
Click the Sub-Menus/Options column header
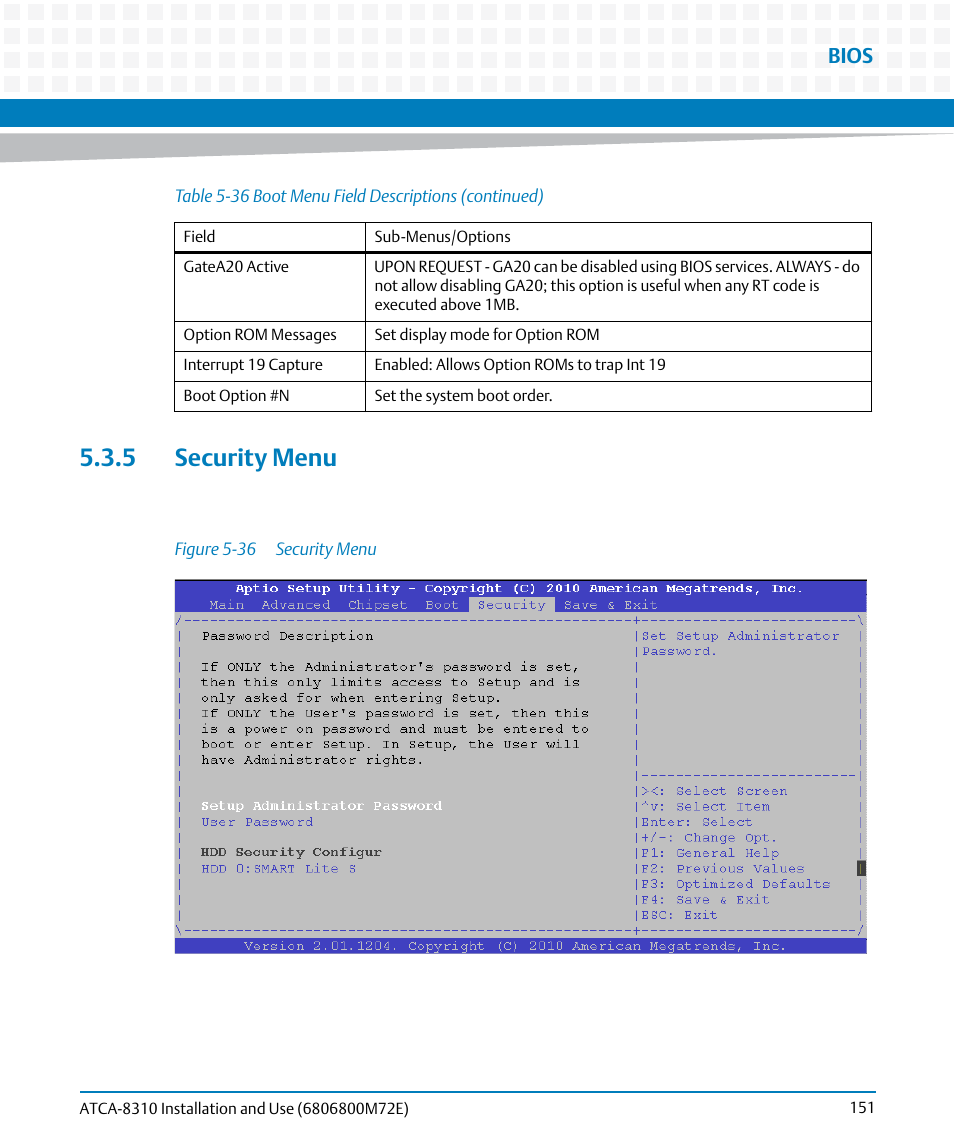(x=618, y=237)
